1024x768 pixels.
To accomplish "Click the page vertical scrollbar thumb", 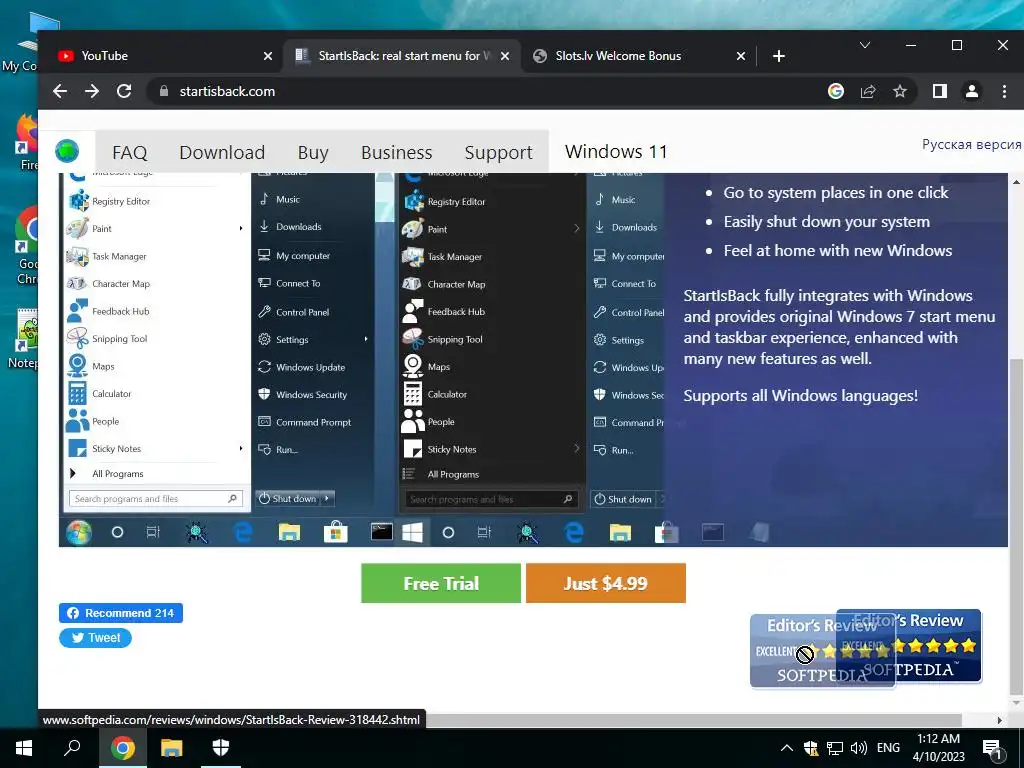I will click(1016, 527).
